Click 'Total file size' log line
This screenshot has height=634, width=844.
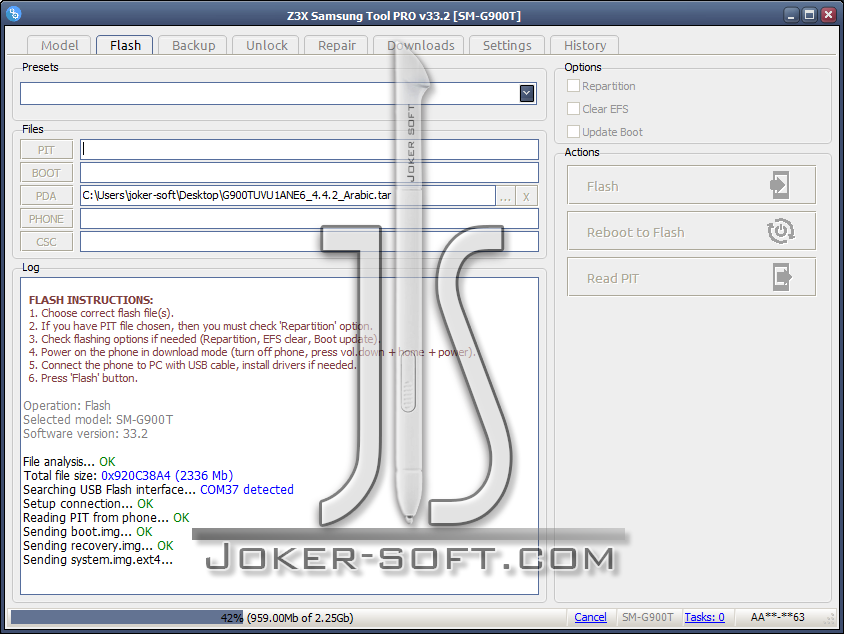pyautogui.click(x=128, y=476)
